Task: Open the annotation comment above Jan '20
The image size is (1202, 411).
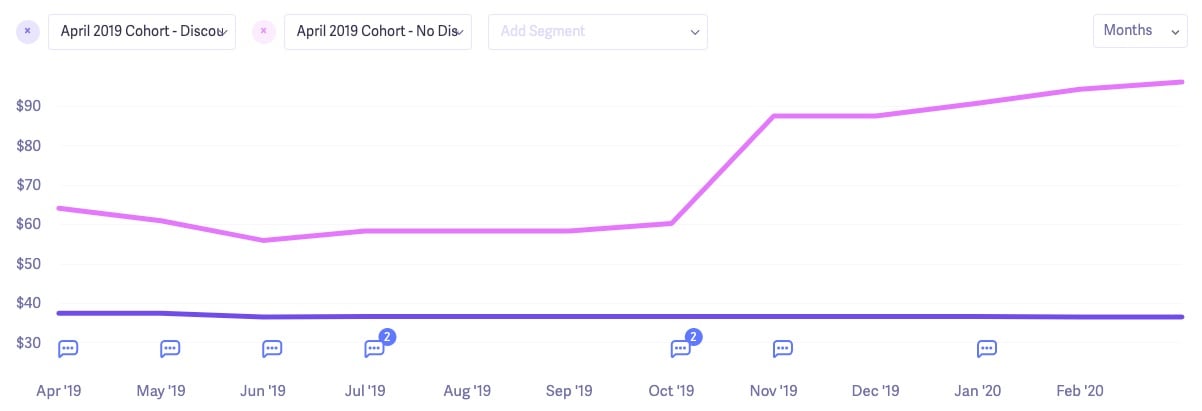Action: [987, 349]
